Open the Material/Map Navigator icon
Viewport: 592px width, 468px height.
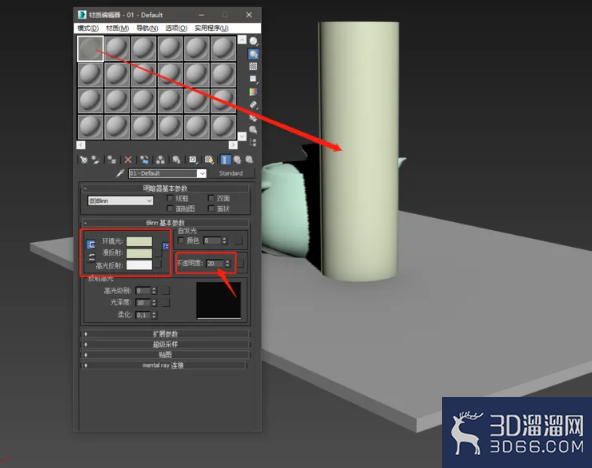tap(253, 142)
